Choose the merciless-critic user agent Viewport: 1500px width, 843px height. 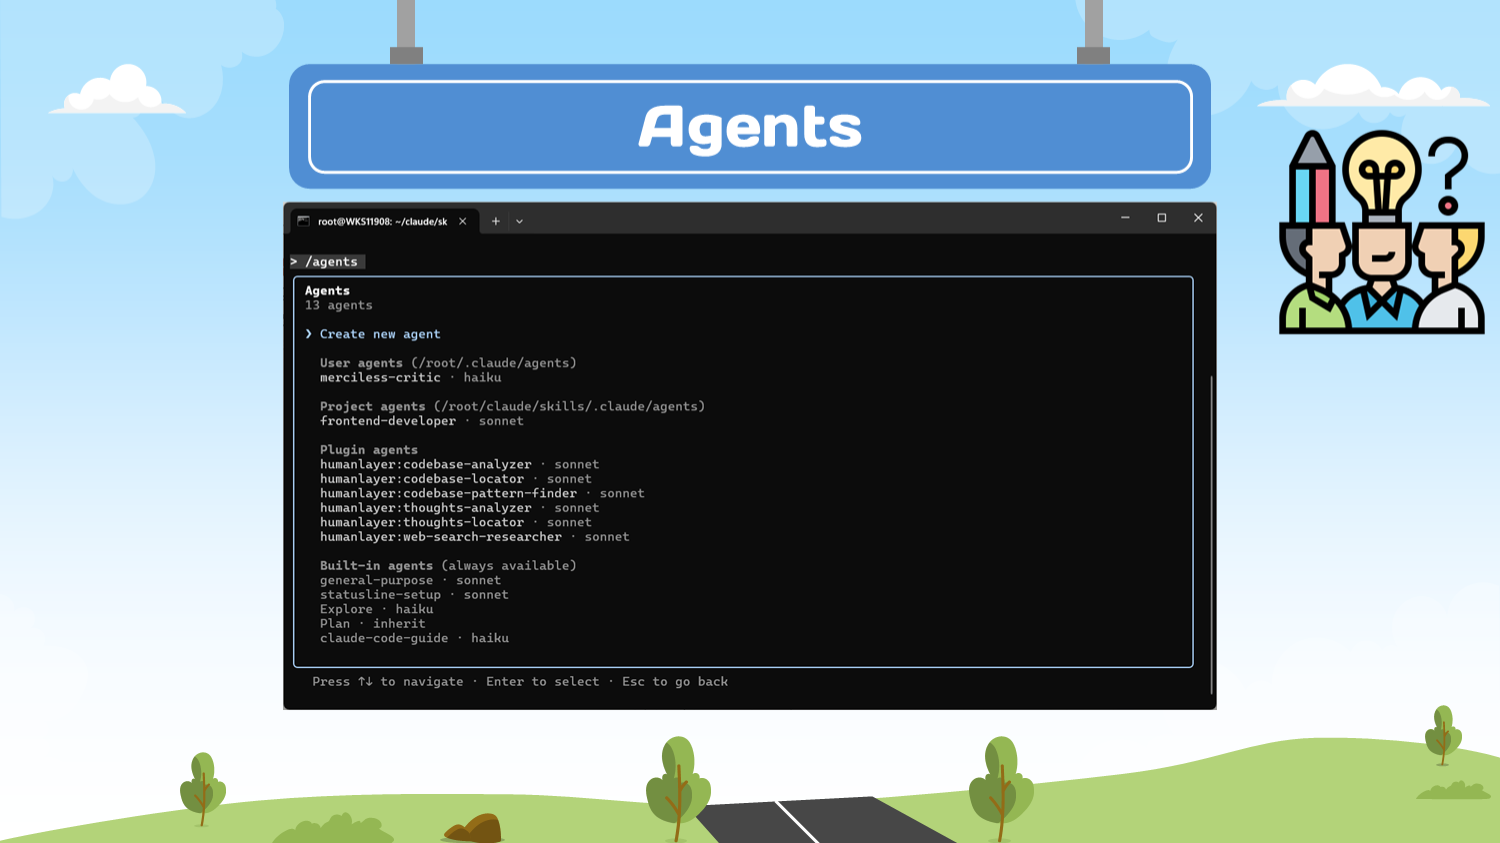tap(380, 378)
